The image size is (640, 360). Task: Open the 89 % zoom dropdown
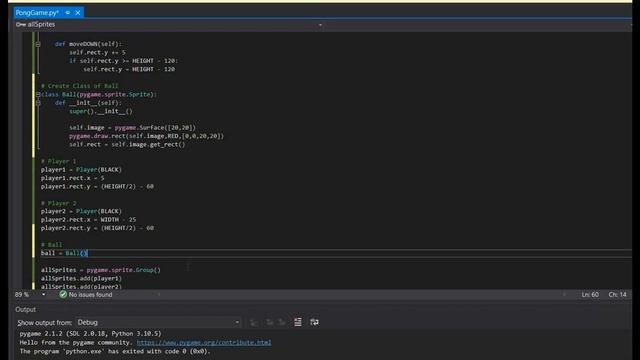click(43, 295)
